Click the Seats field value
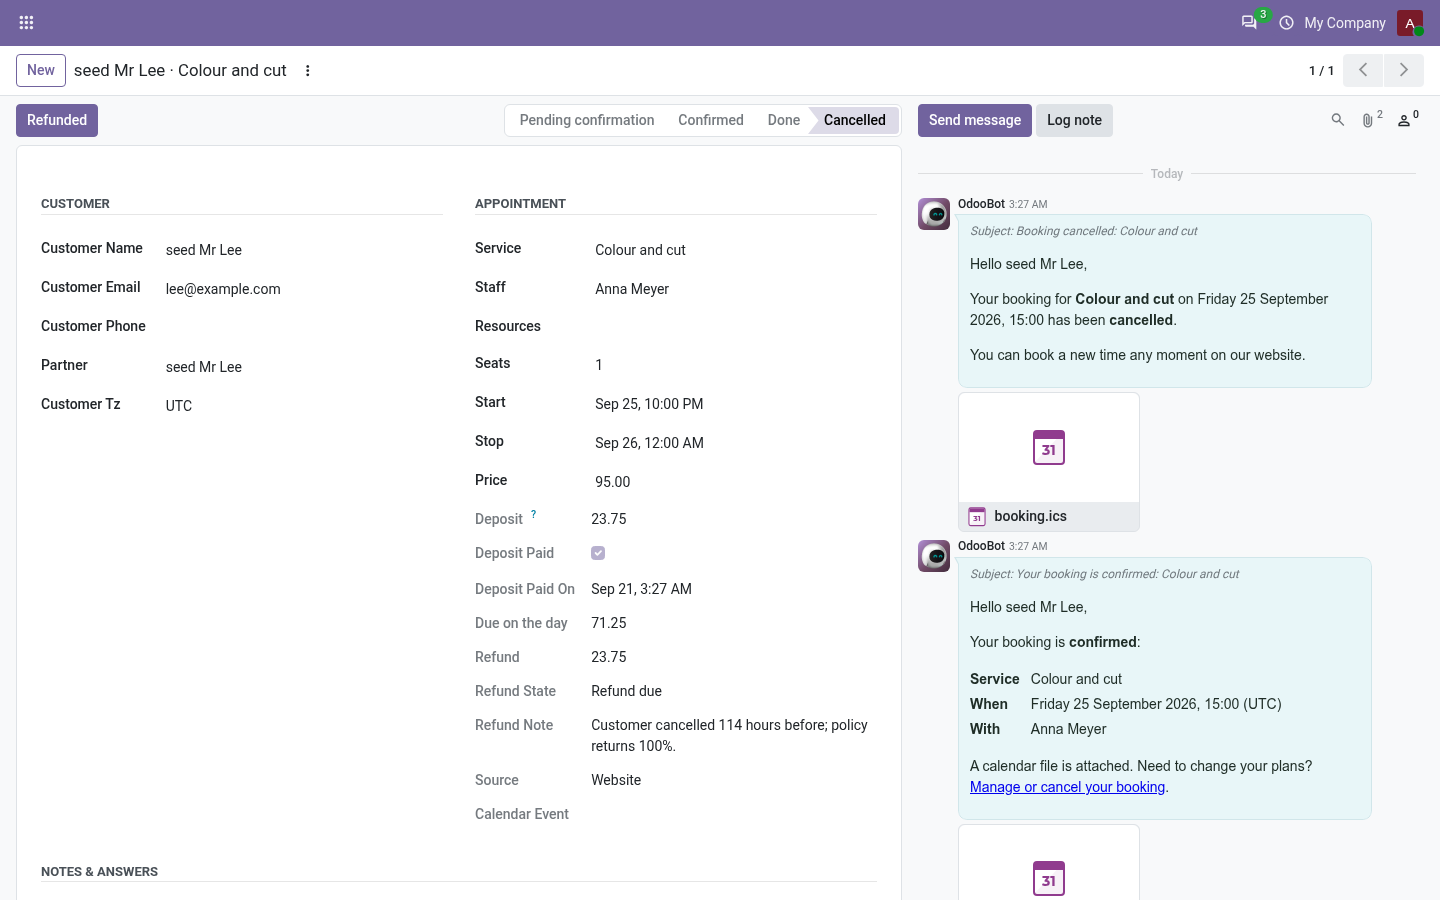Screen dimensions: 1440x900 (x=735, y=365)
